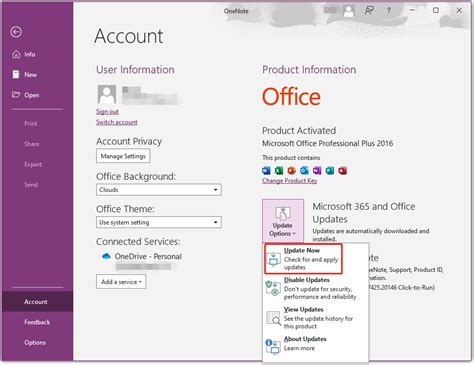Select Print in the sidebar
Image resolution: width=474 pixels, height=365 pixels.
[x=31, y=124]
